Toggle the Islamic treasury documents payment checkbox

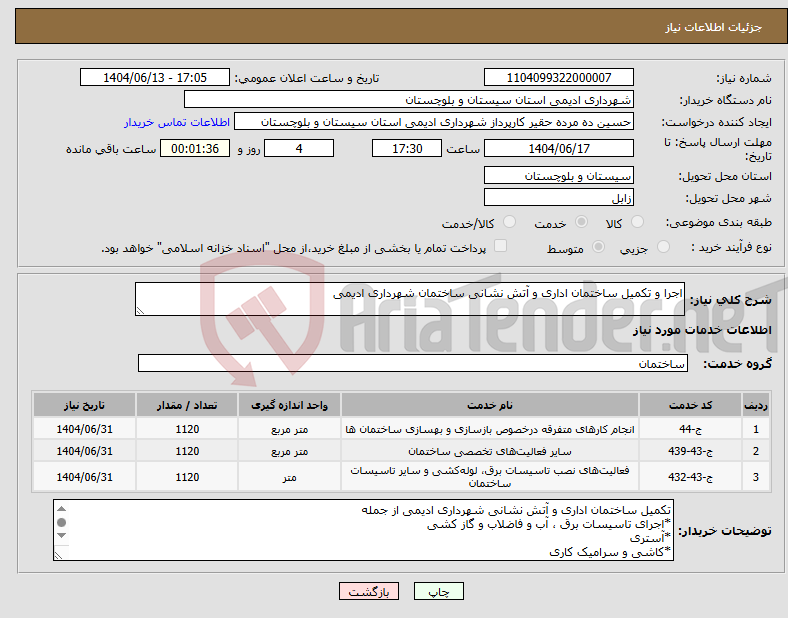[501, 246]
